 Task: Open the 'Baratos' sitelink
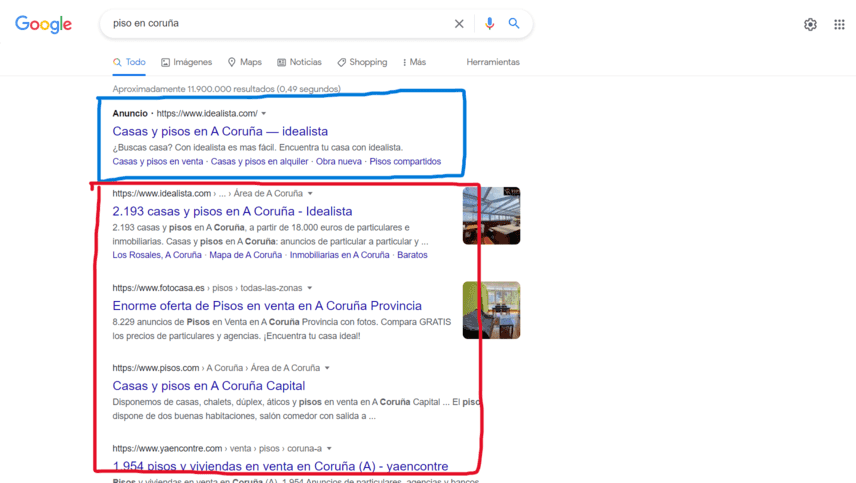[x=412, y=255]
